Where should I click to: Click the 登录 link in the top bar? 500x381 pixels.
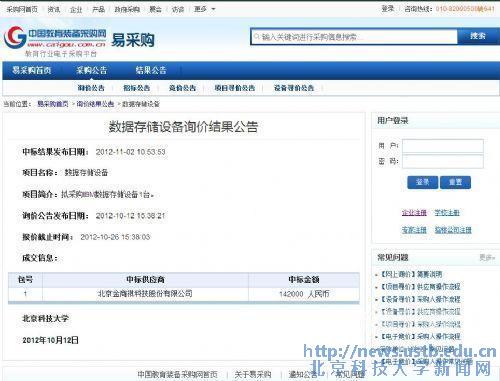click(388, 9)
